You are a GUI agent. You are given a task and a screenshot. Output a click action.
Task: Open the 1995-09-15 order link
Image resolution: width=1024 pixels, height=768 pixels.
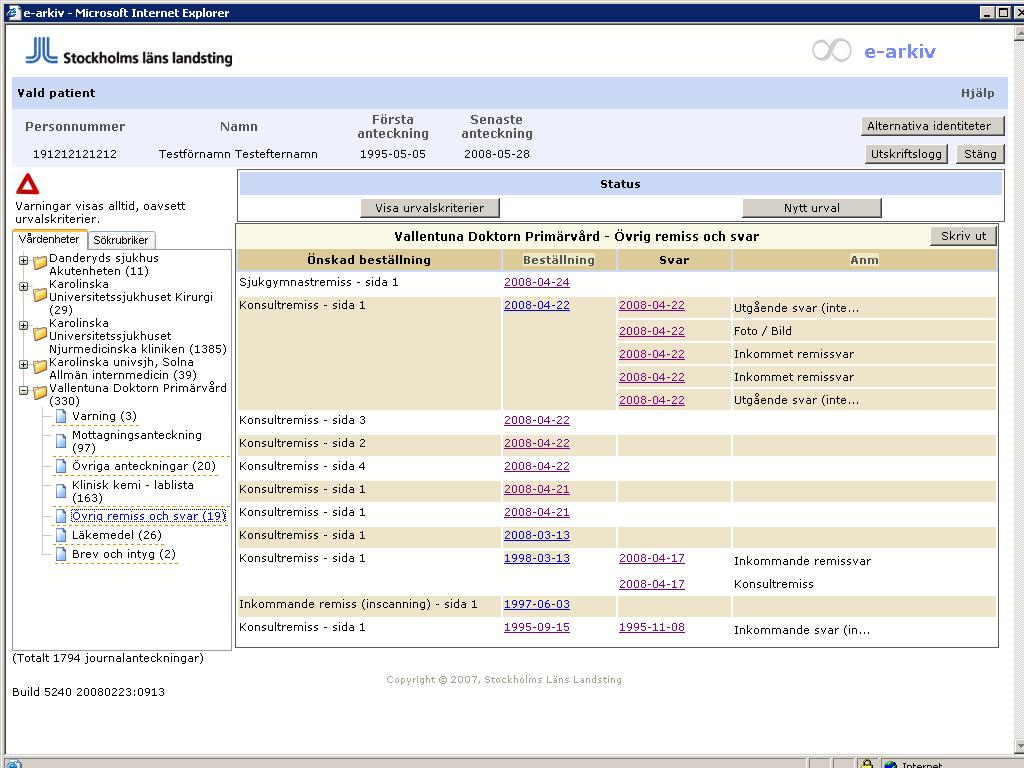point(537,627)
